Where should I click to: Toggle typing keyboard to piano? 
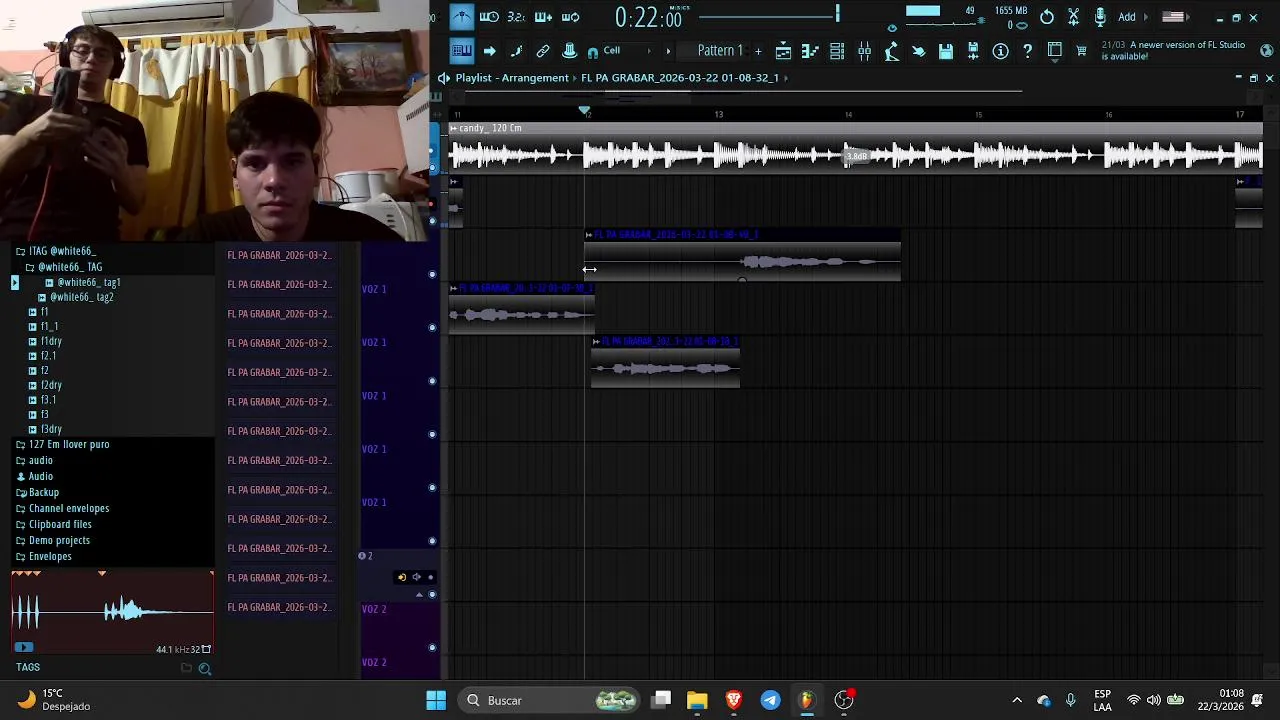point(461,51)
